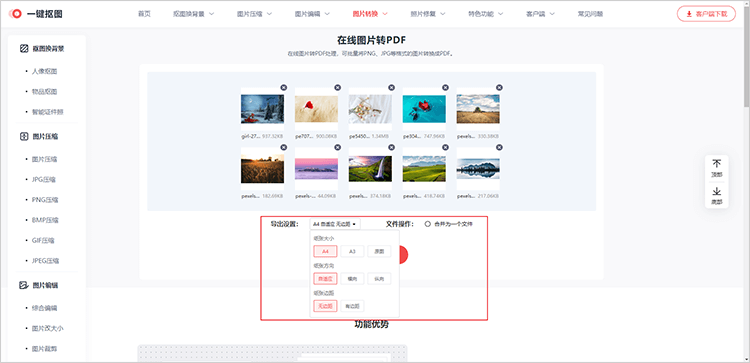Image resolution: width=750 pixels, height=363 pixels.
Task: Click the red poppy thumbnail
Action: pos(316,109)
